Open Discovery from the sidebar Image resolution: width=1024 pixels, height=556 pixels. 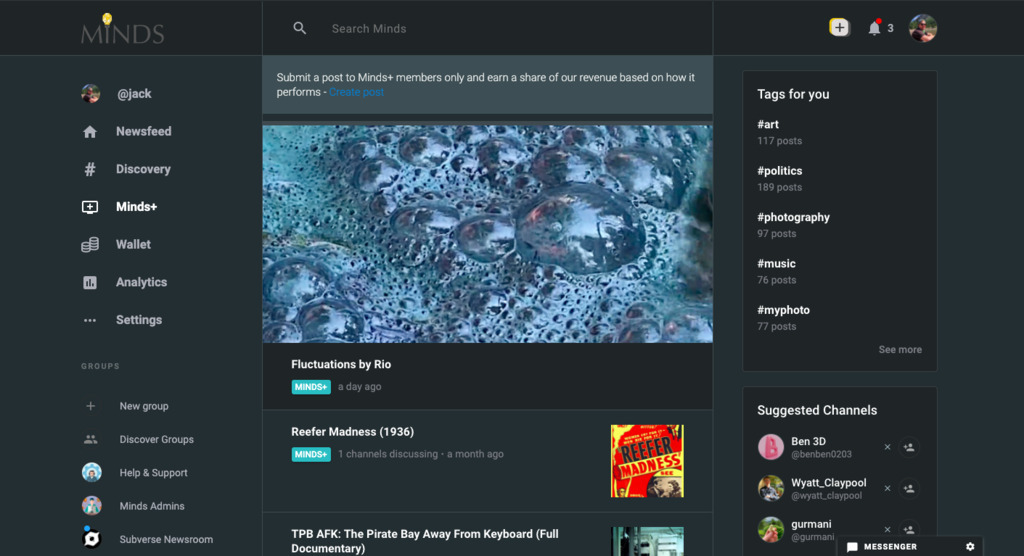point(142,169)
